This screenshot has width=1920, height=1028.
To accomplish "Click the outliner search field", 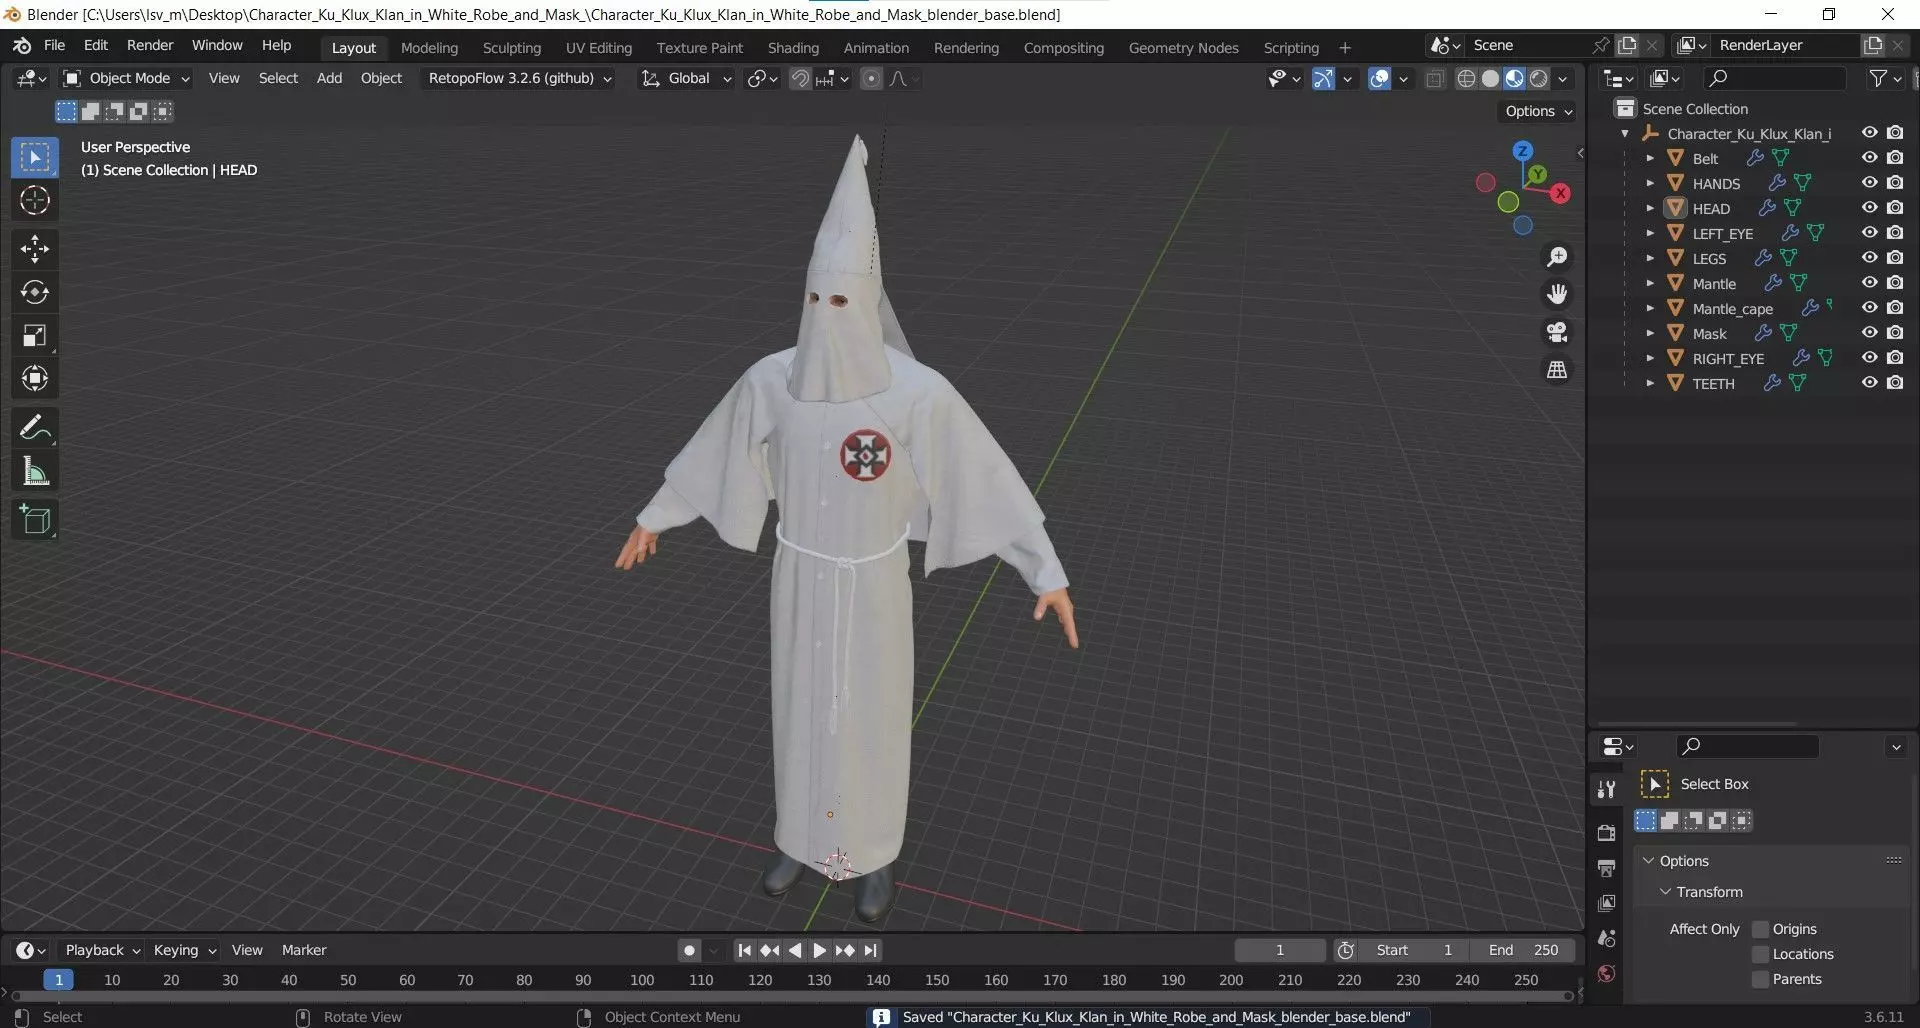I will pos(1773,78).
